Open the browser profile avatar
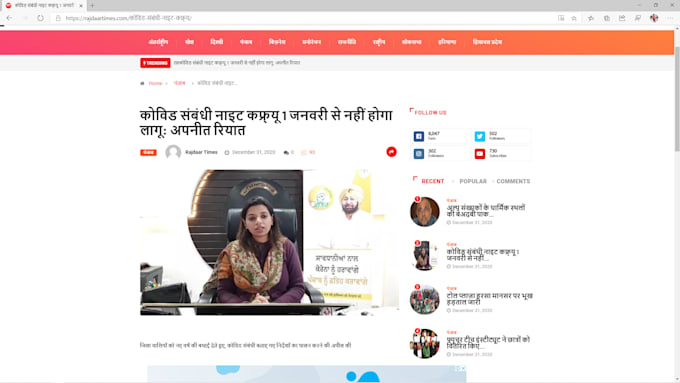 654,18
